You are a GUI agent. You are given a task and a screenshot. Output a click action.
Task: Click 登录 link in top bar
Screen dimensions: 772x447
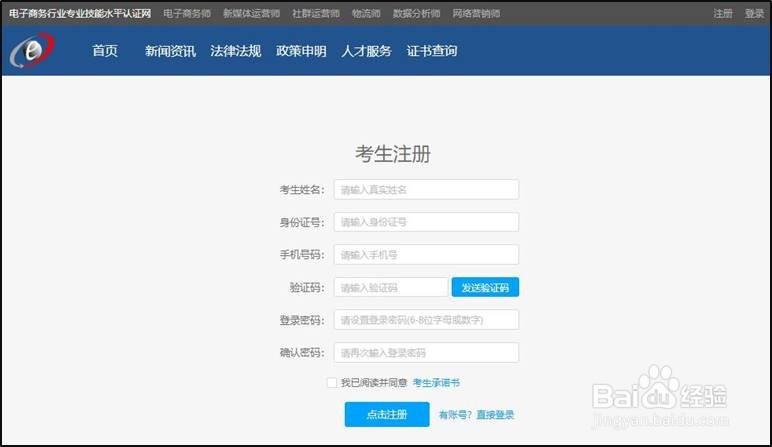(754, 13)
